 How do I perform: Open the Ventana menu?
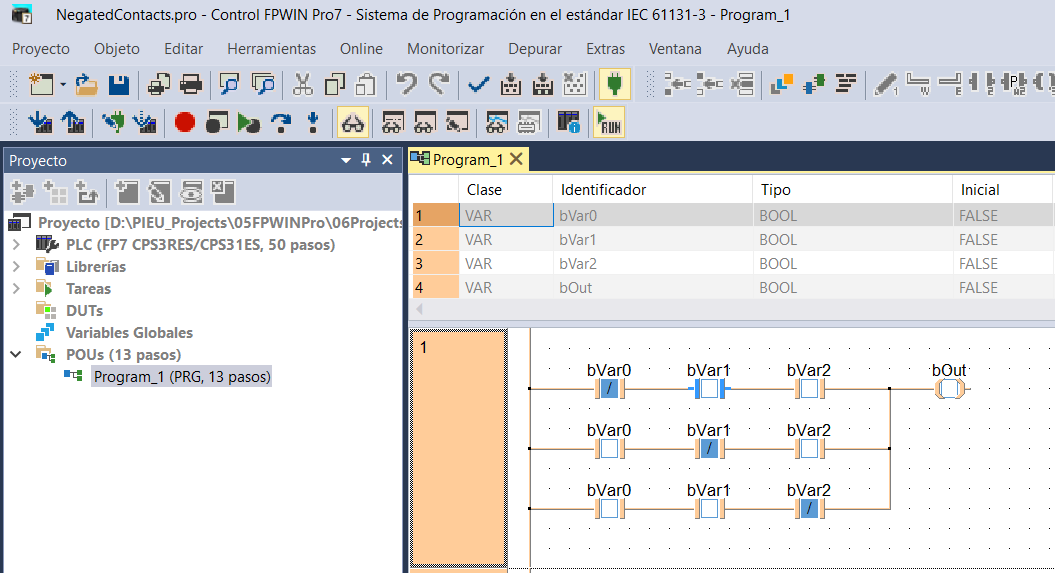[675, 49]
